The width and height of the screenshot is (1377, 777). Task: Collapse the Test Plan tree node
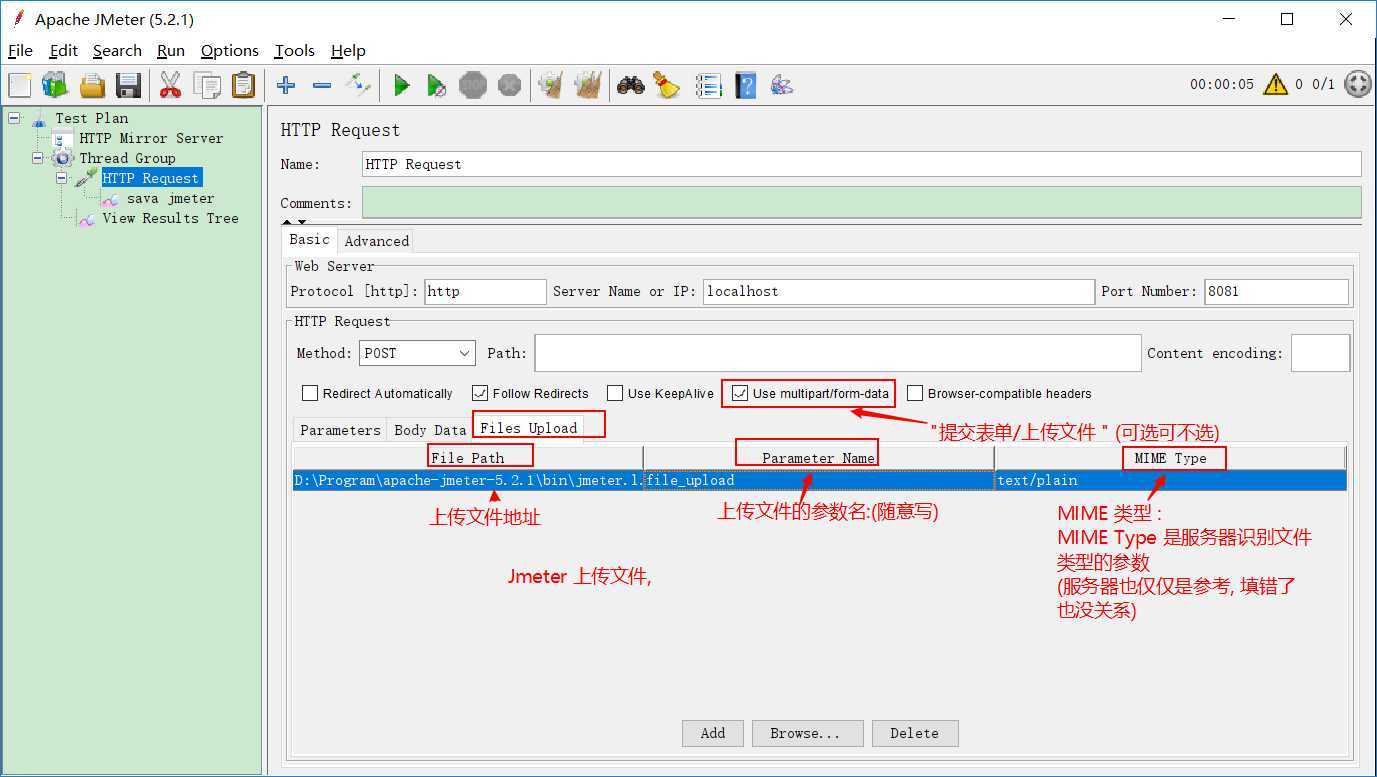coord(14,118)
